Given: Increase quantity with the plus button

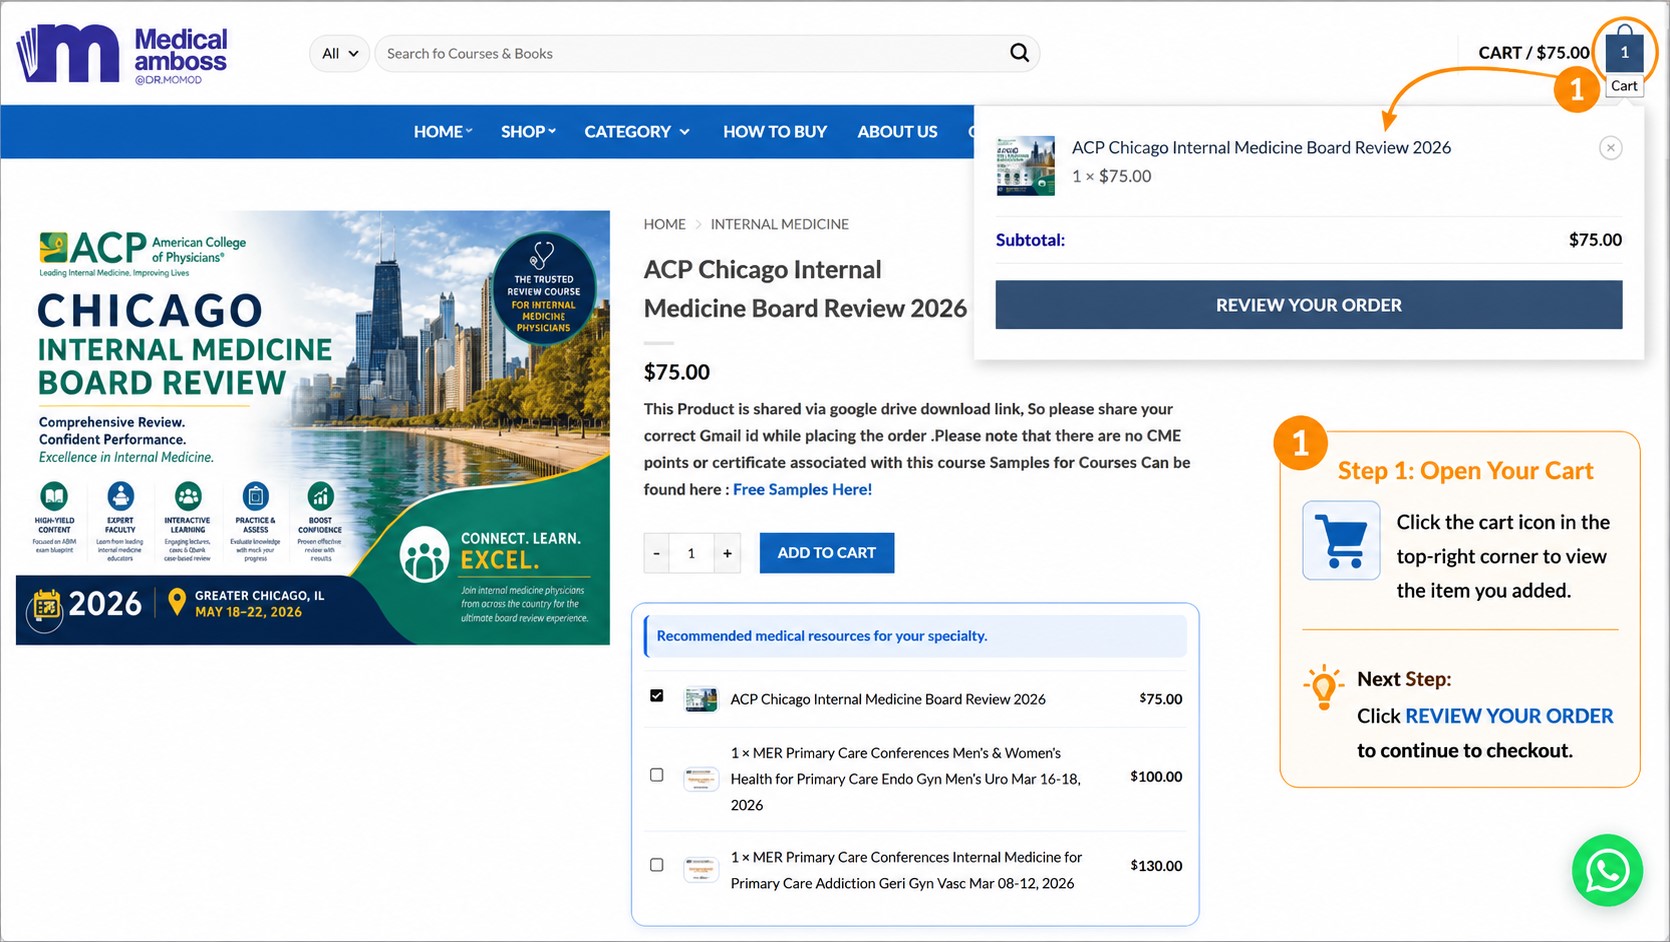Looking at the screenshot, I should [x=727, y=553].
